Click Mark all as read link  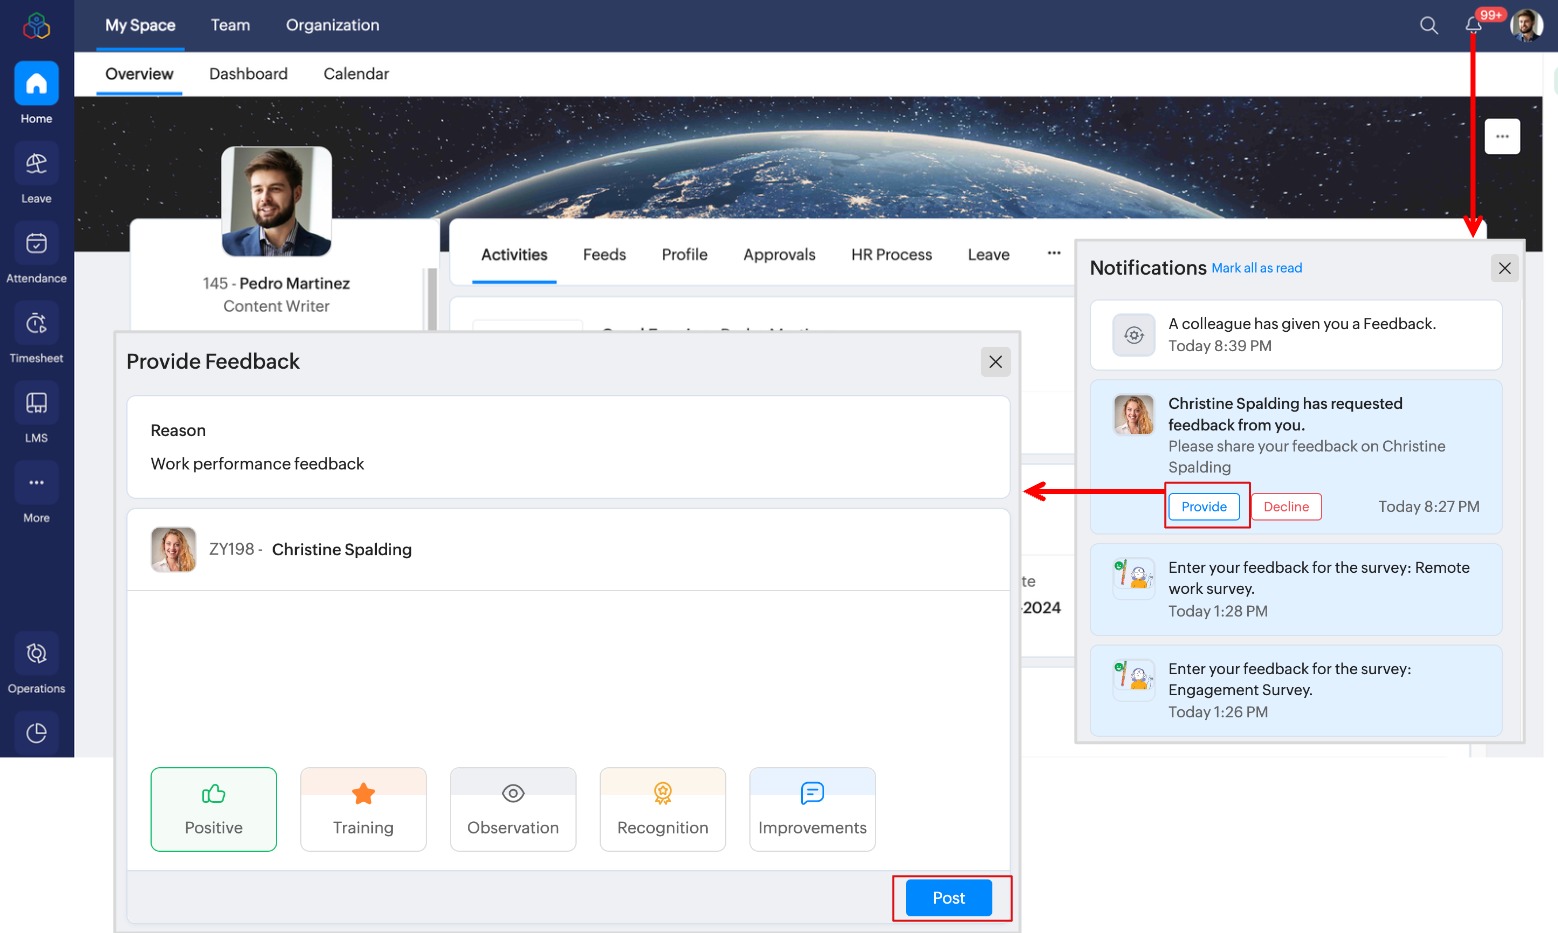[x=1256, y=268]
